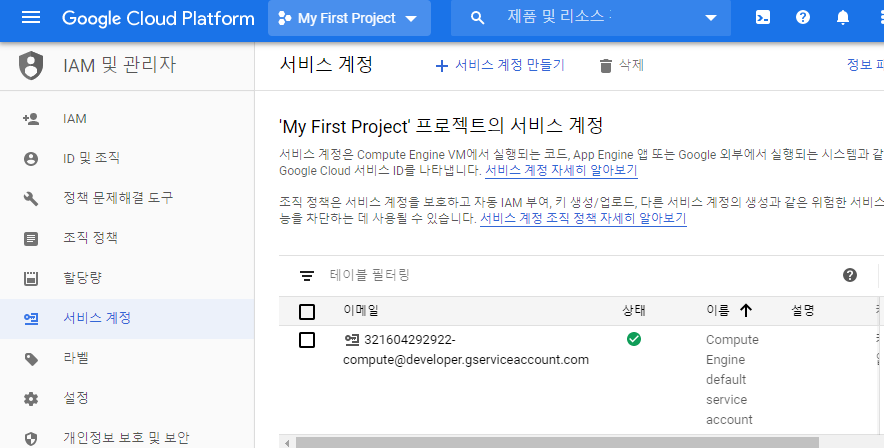Open 서비스 계정 조직 정책 자세히 알아보기 link
The image size is (884, 448).
click(583, 218)
